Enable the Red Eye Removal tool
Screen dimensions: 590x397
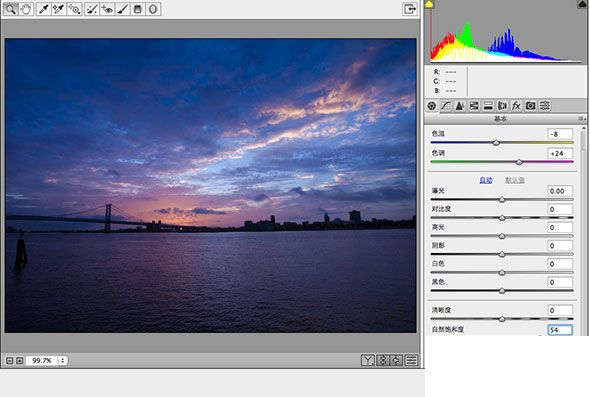click(107, 9)
